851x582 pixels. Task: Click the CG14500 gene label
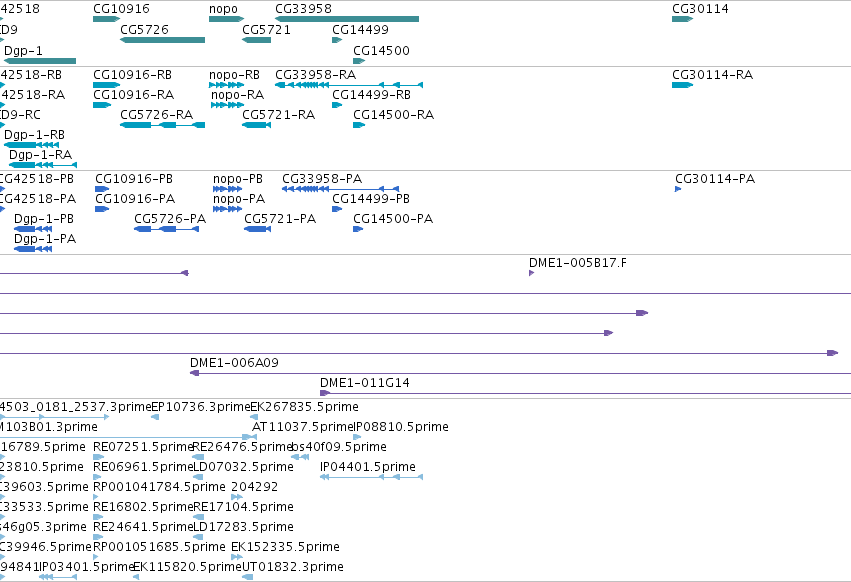(382, 50)
